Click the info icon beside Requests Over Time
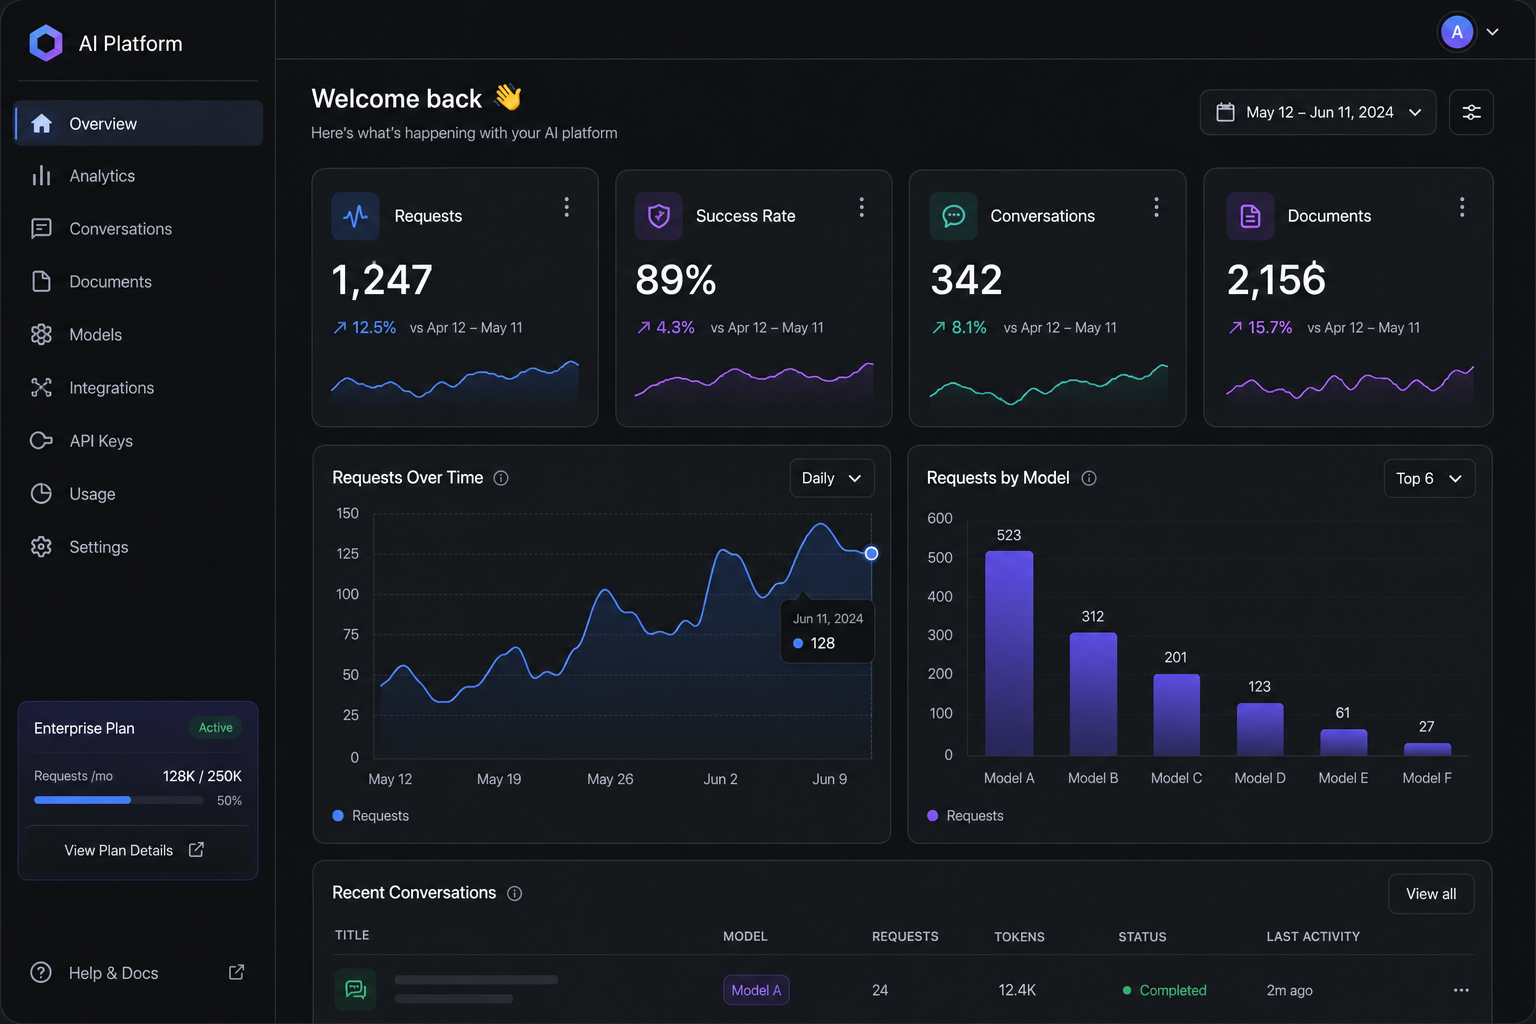 click(501, 478)
